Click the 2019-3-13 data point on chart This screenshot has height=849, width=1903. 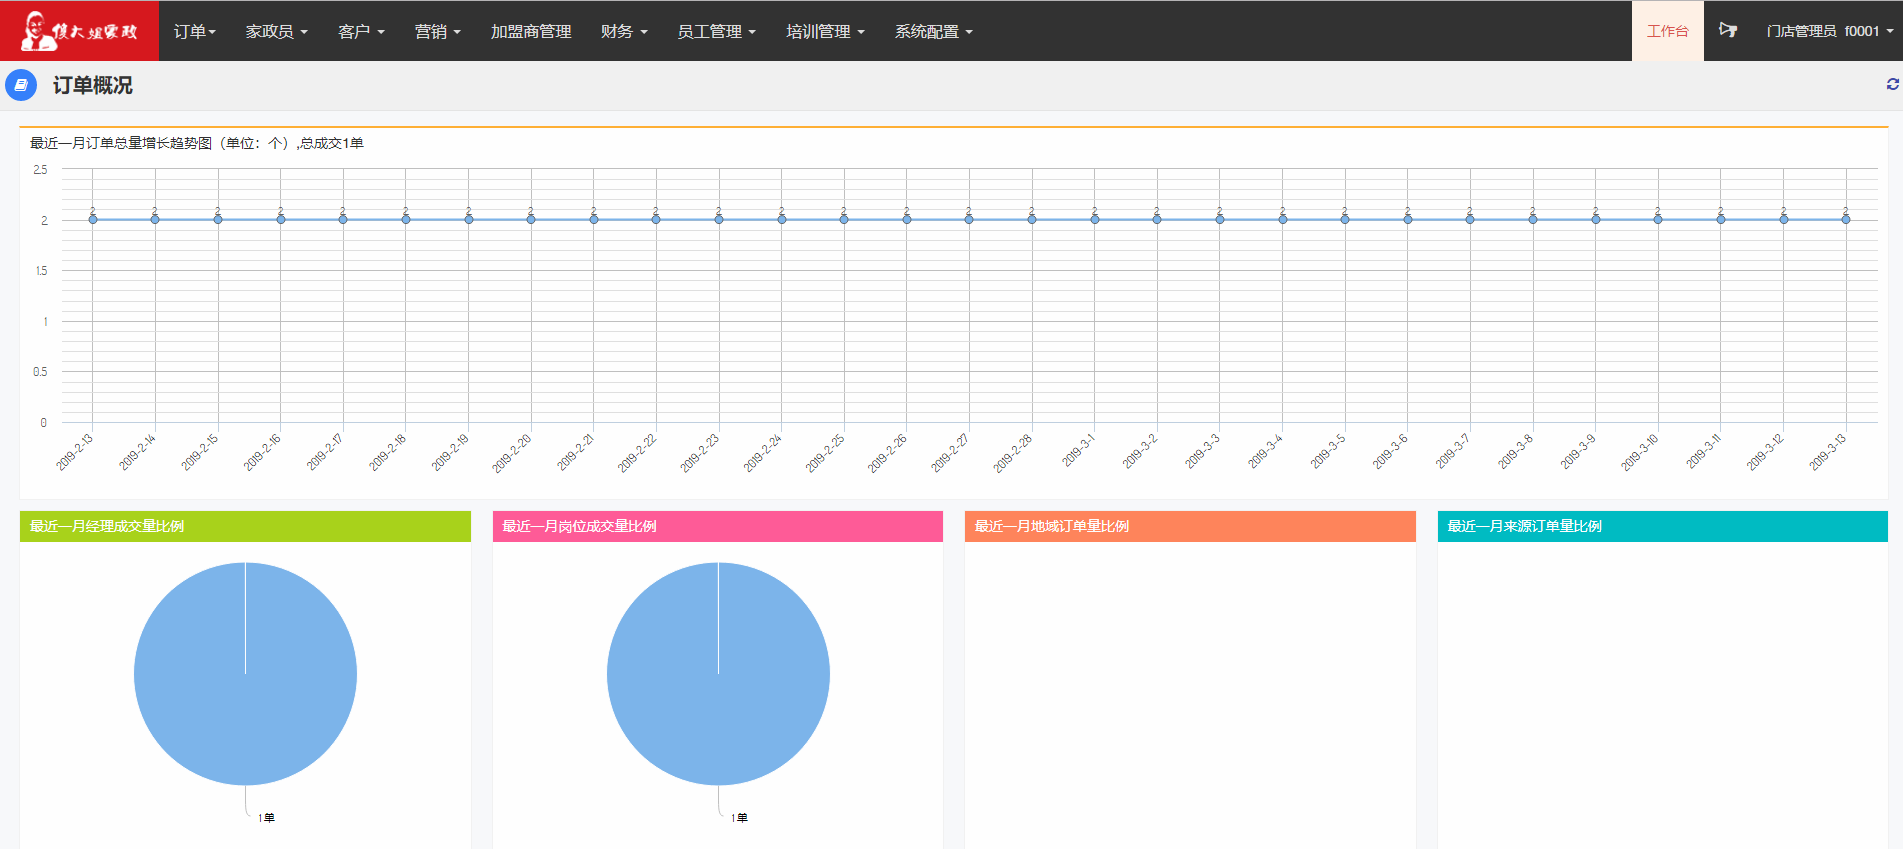(1845, 219)
